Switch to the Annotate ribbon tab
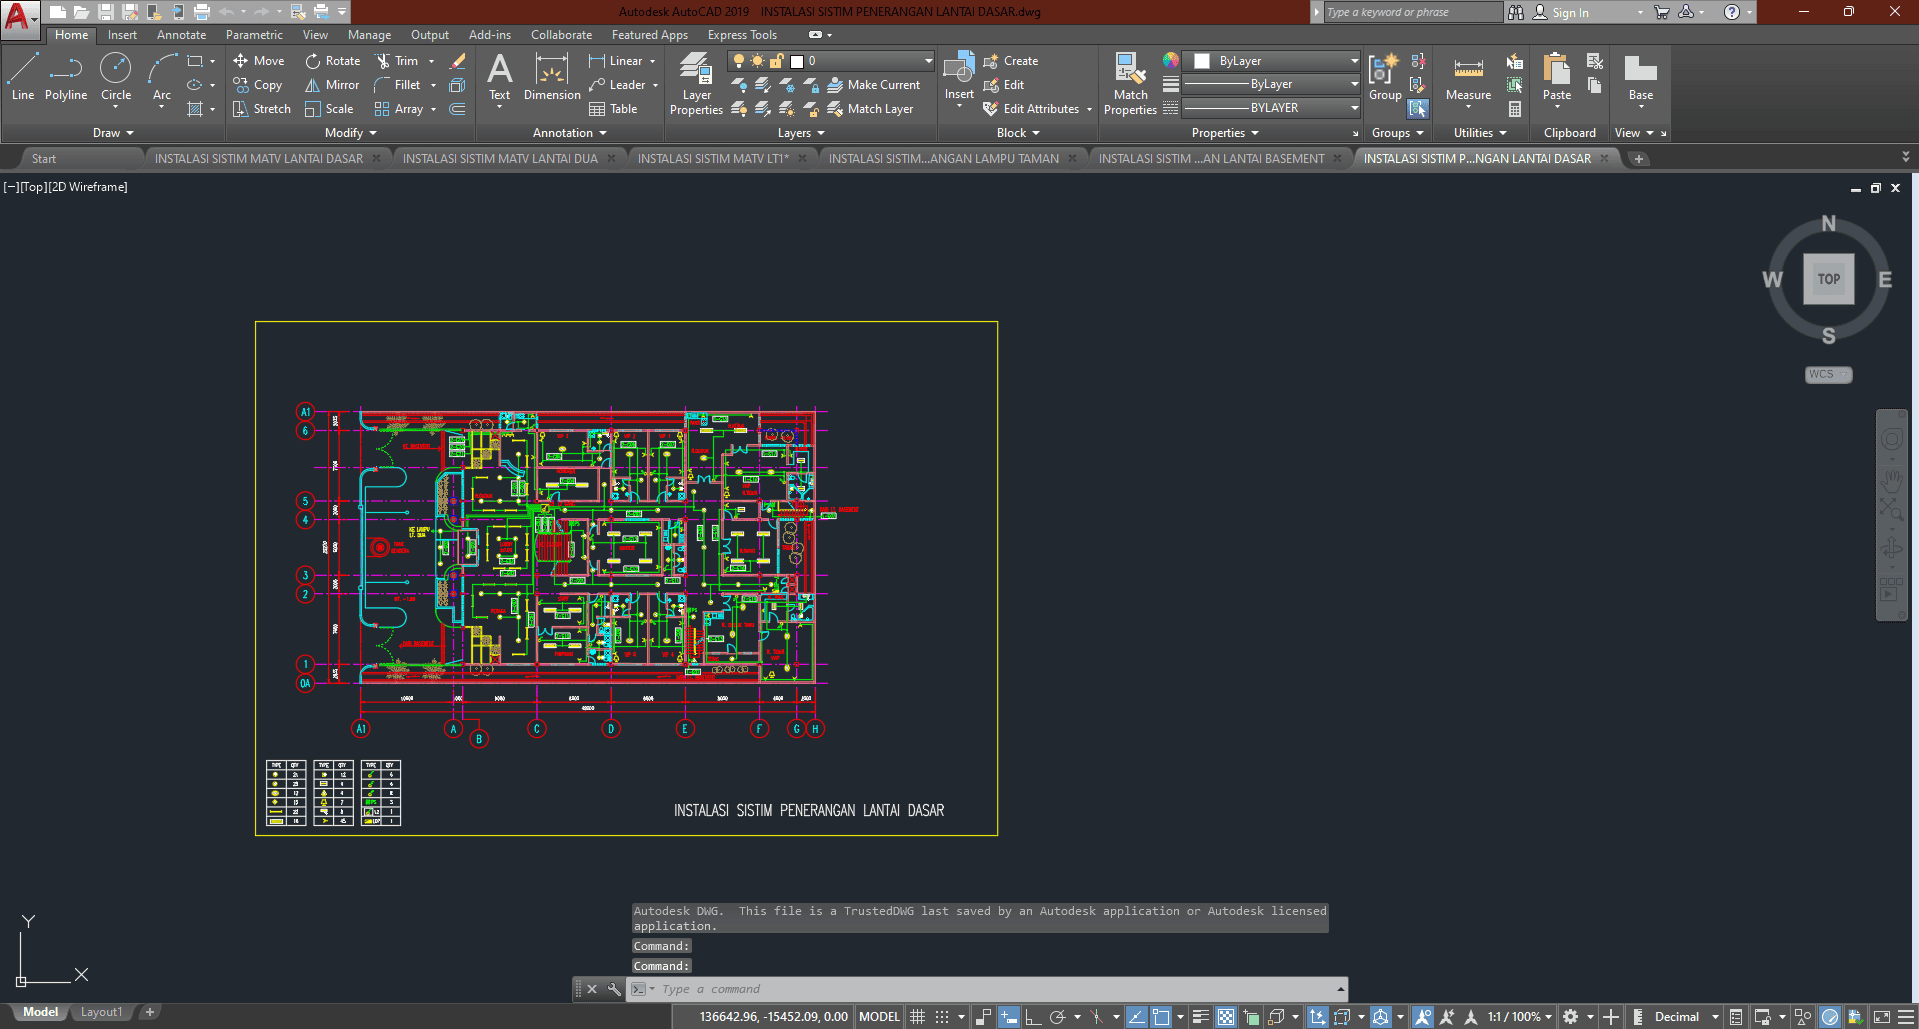This screenshot has width=1919, height=1029. [181, 35]
